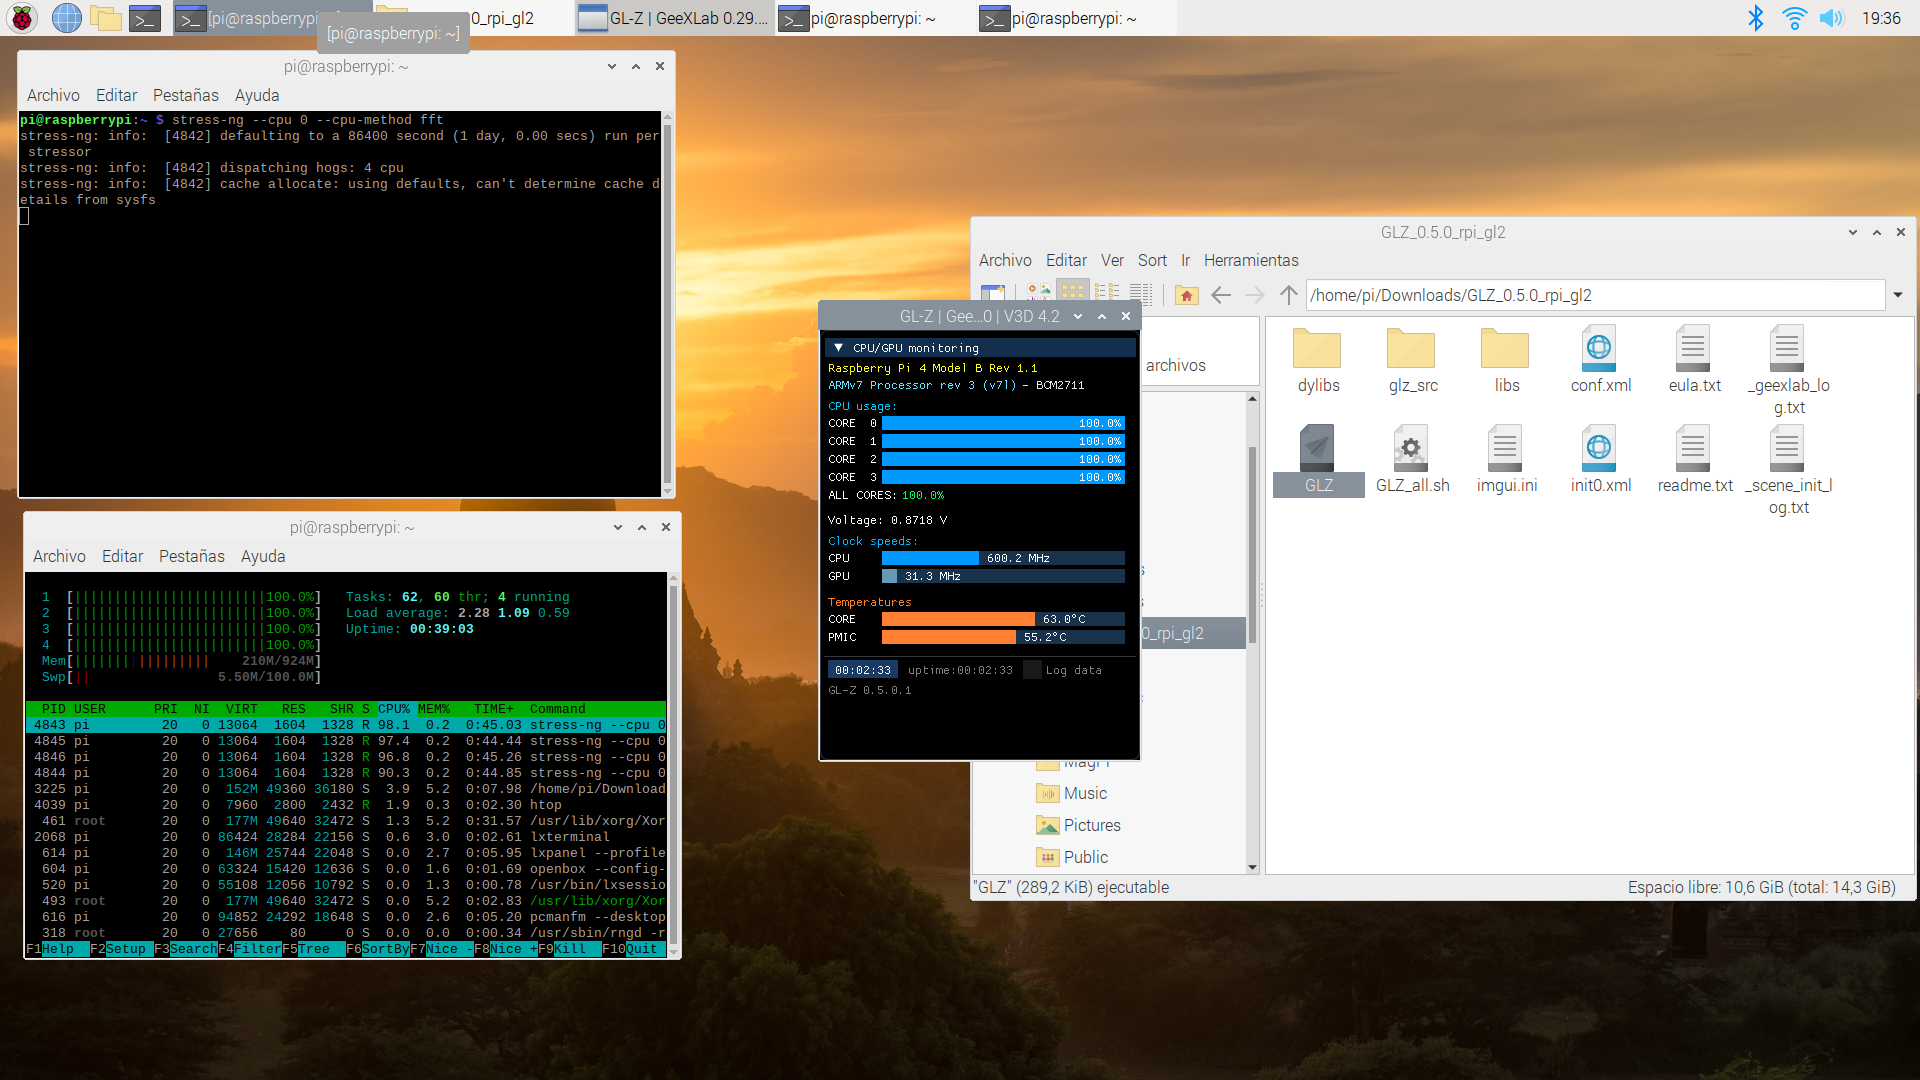Select the GLZ_all.sh script file

[1411, 460]
